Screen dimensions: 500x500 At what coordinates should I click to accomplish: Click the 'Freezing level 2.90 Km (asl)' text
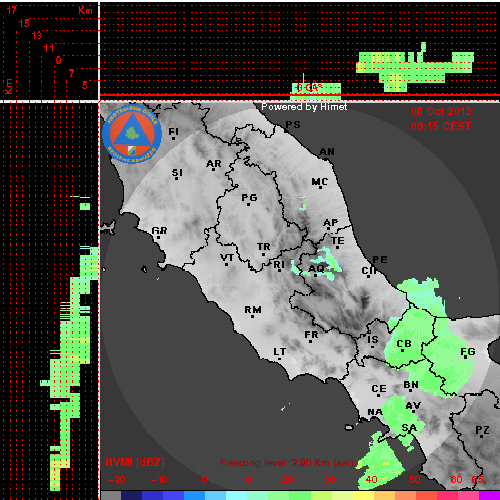[287, 463]
